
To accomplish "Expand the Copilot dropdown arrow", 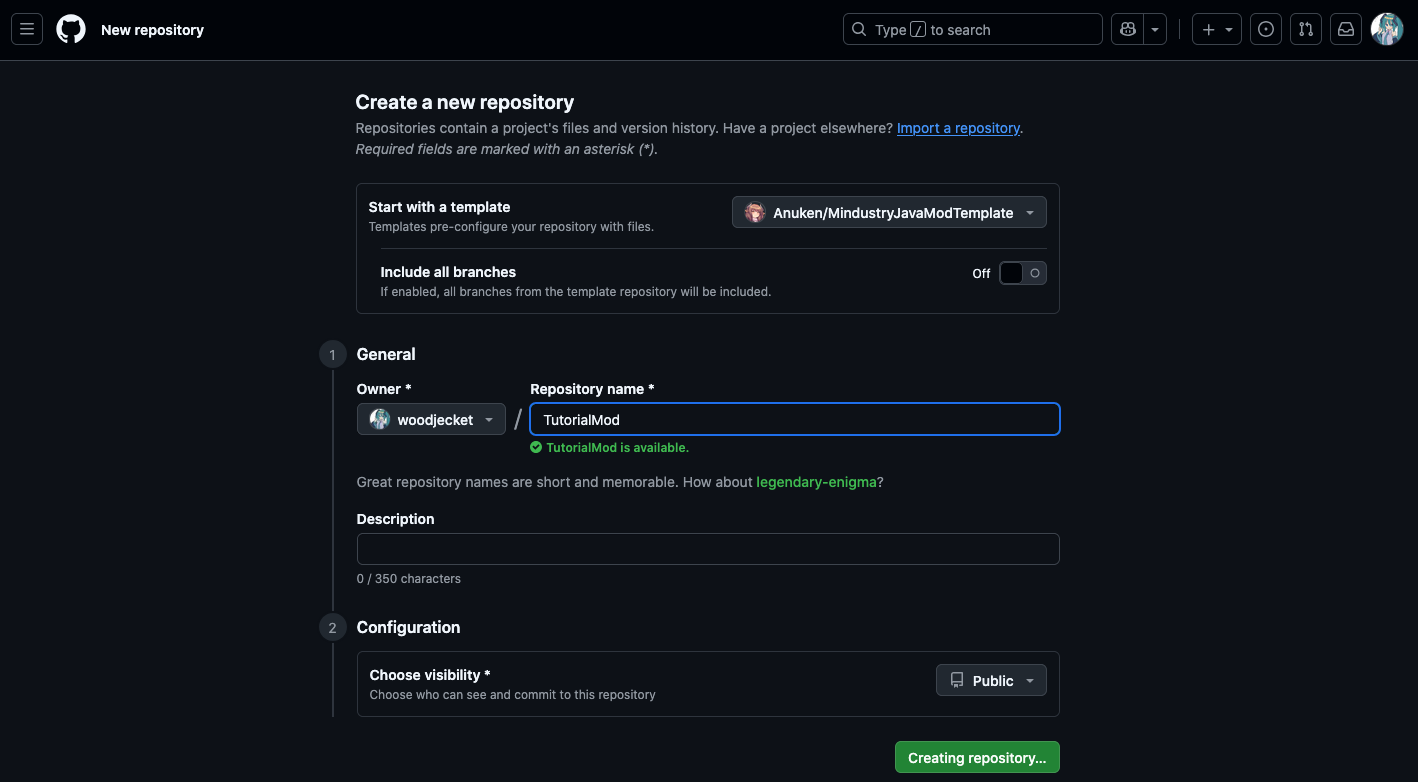I will [1154, 29].
